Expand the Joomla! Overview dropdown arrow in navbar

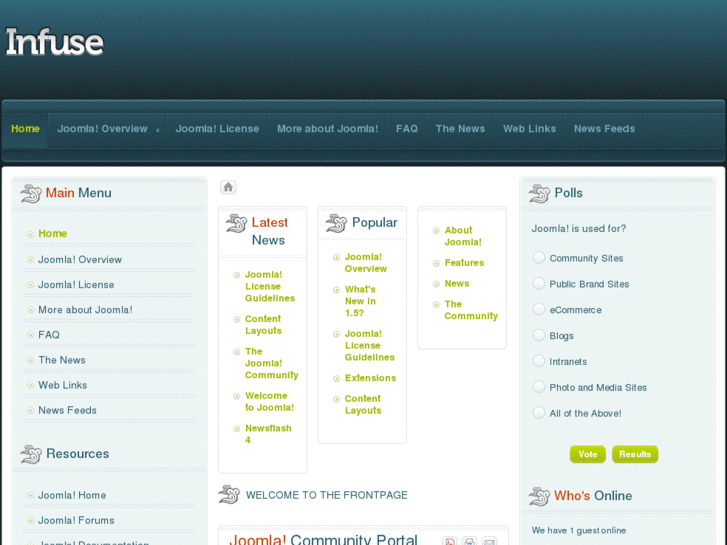click(158, 130)
